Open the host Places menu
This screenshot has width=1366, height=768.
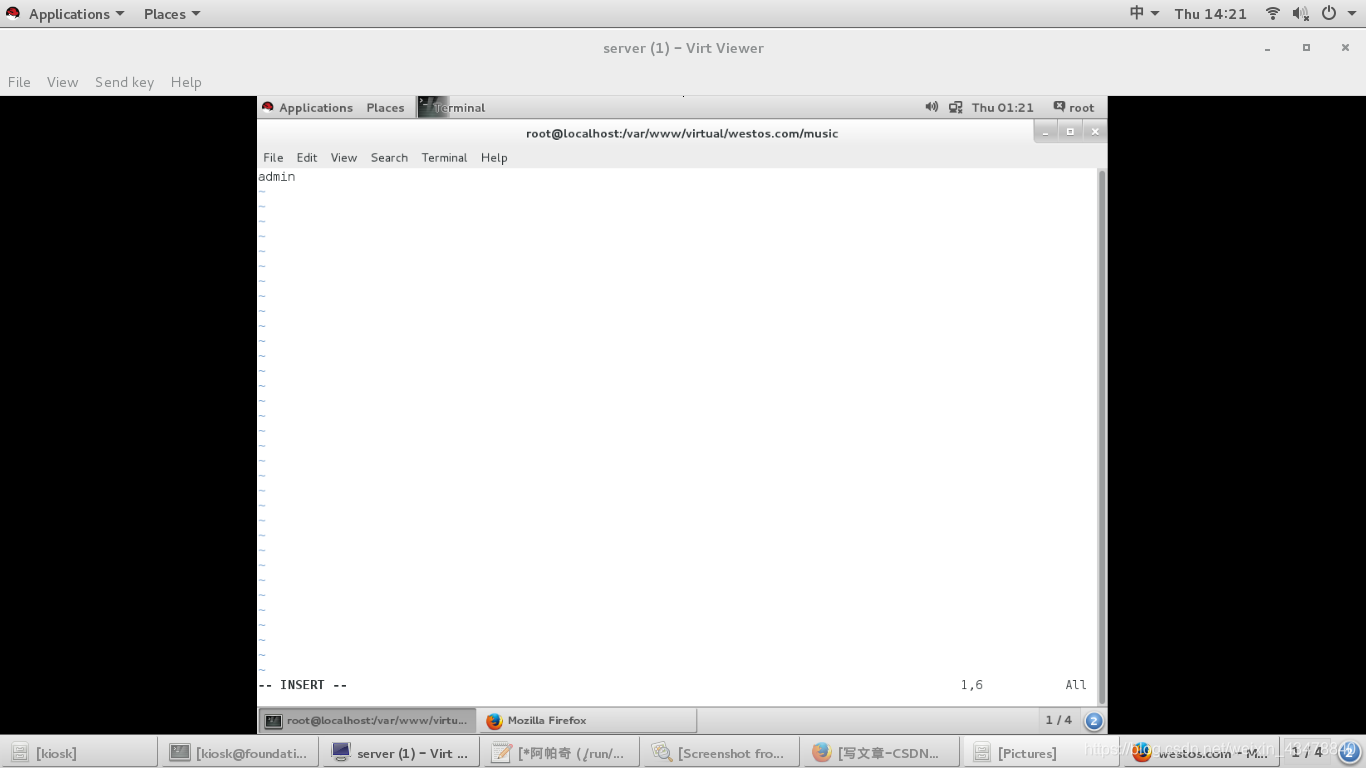pos(172,14)
